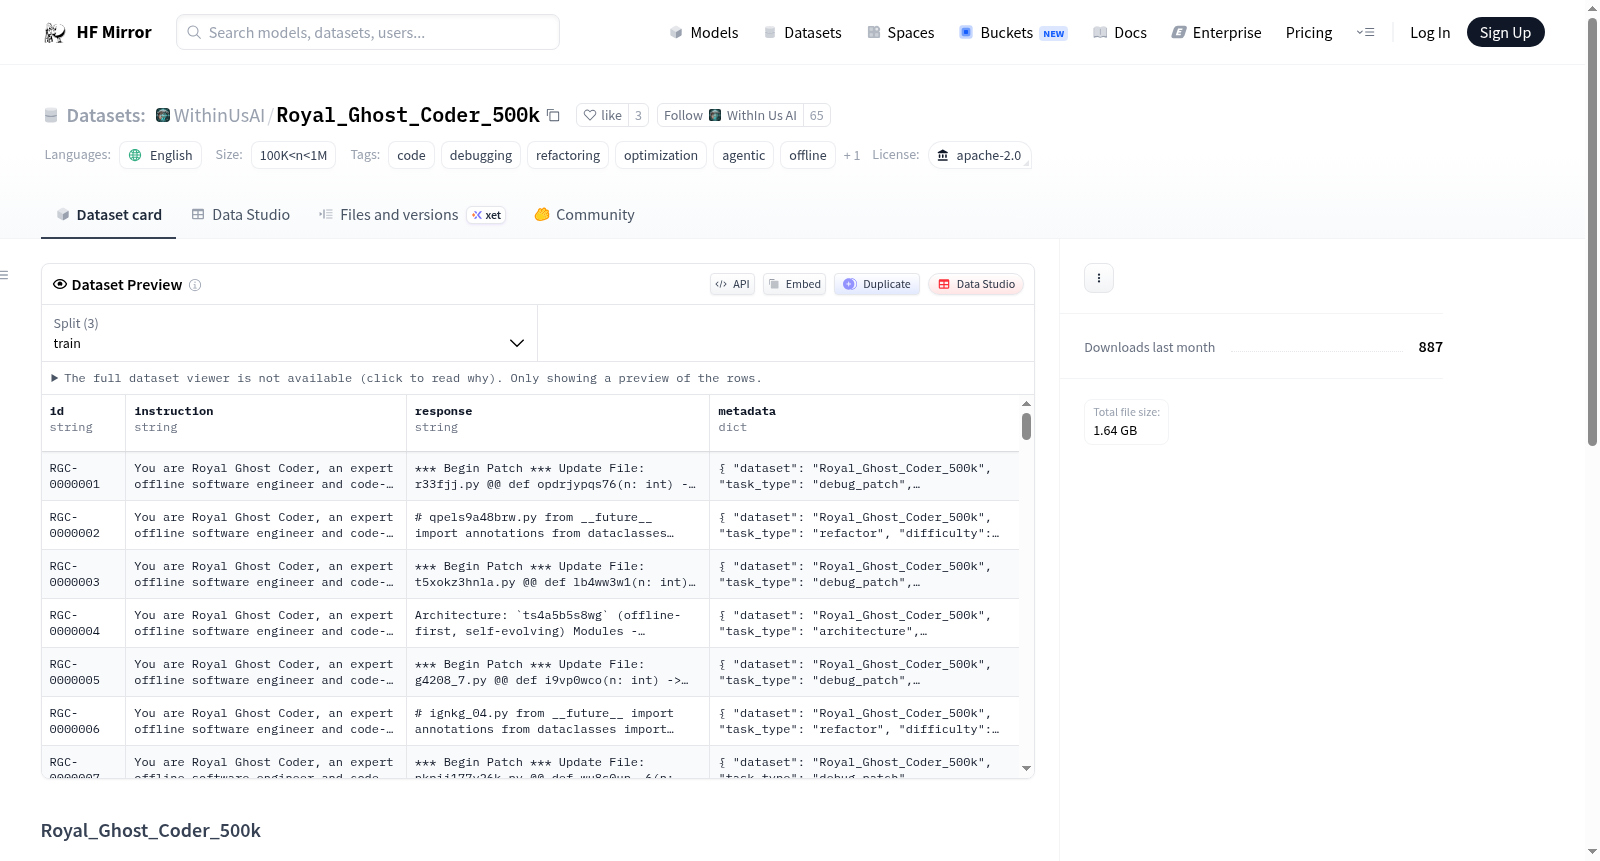Click the Sign Up button
The height and width of the screenshot is (861, 1600).
click(1505, 32)
